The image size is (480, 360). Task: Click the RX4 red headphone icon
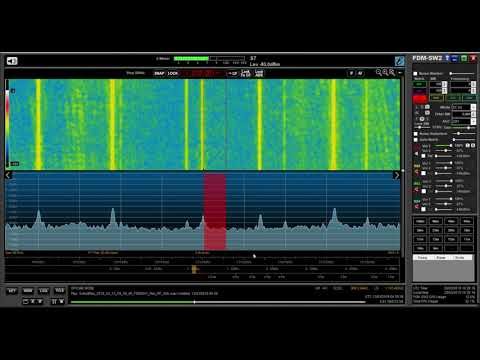pos(417,207)
